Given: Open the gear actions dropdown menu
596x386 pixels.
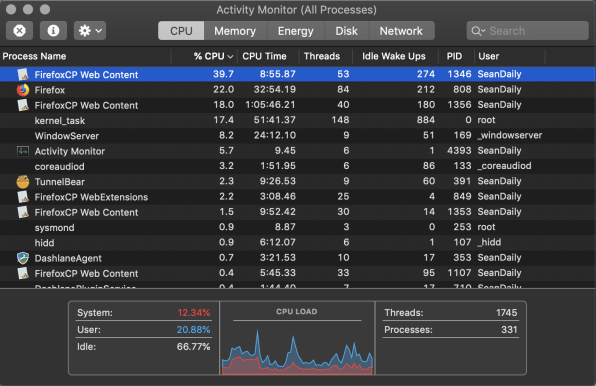Looking at the screenshot, I should click(90, 30).
